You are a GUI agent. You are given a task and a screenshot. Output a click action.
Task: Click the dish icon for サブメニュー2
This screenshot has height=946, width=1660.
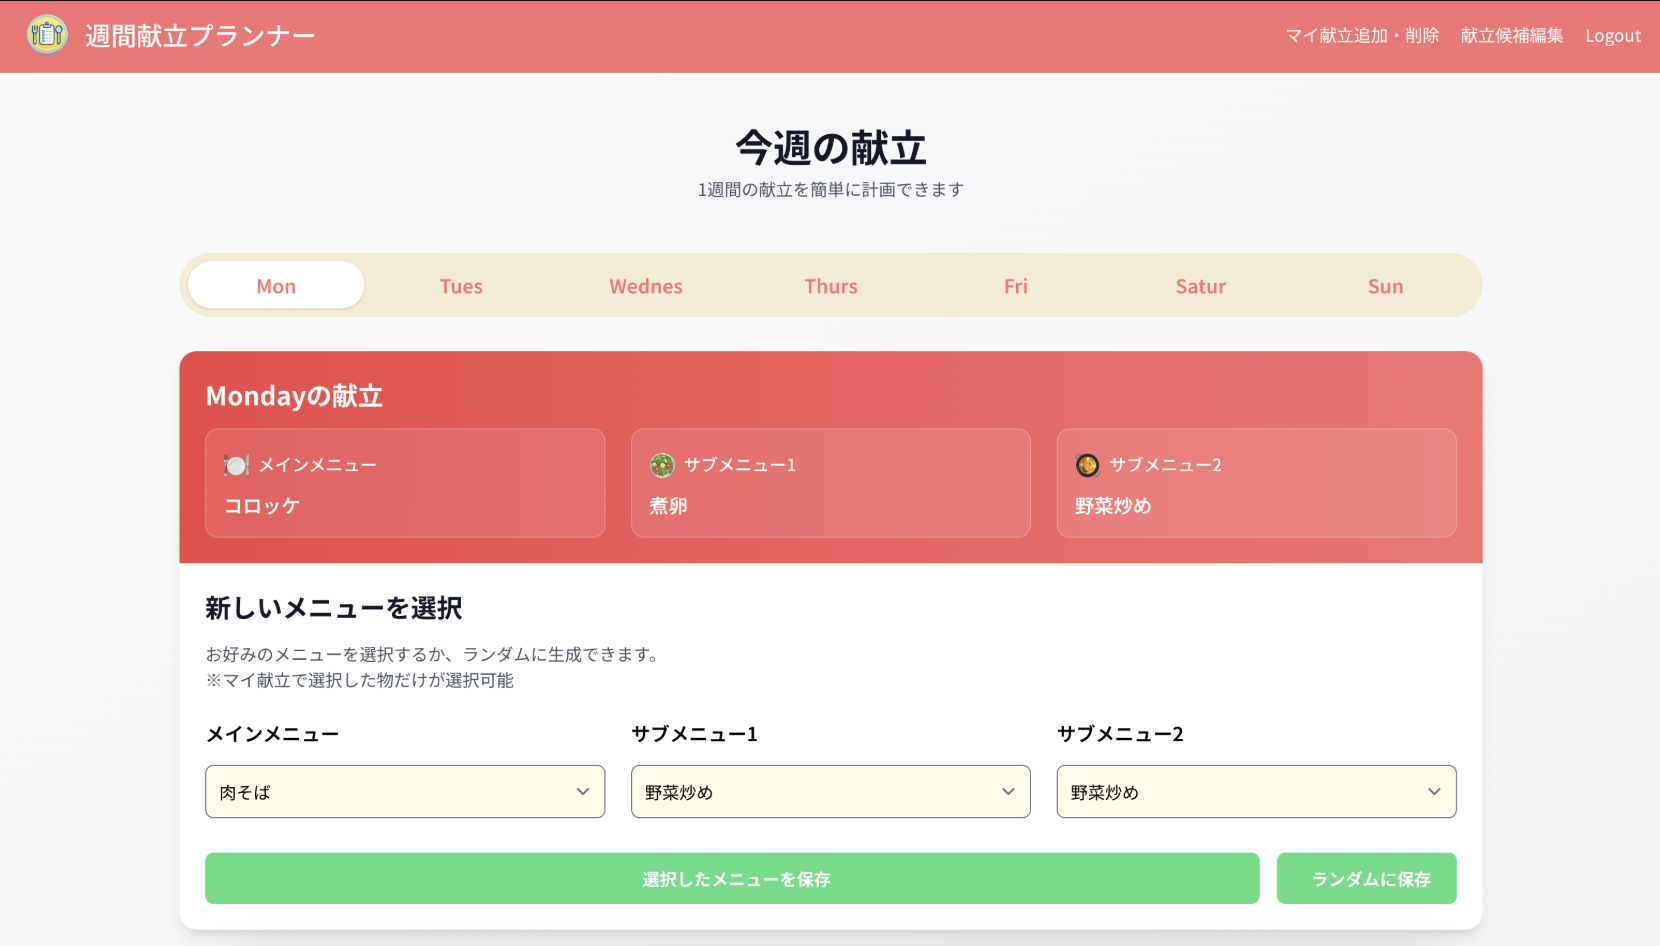[x=1087, y=465]
